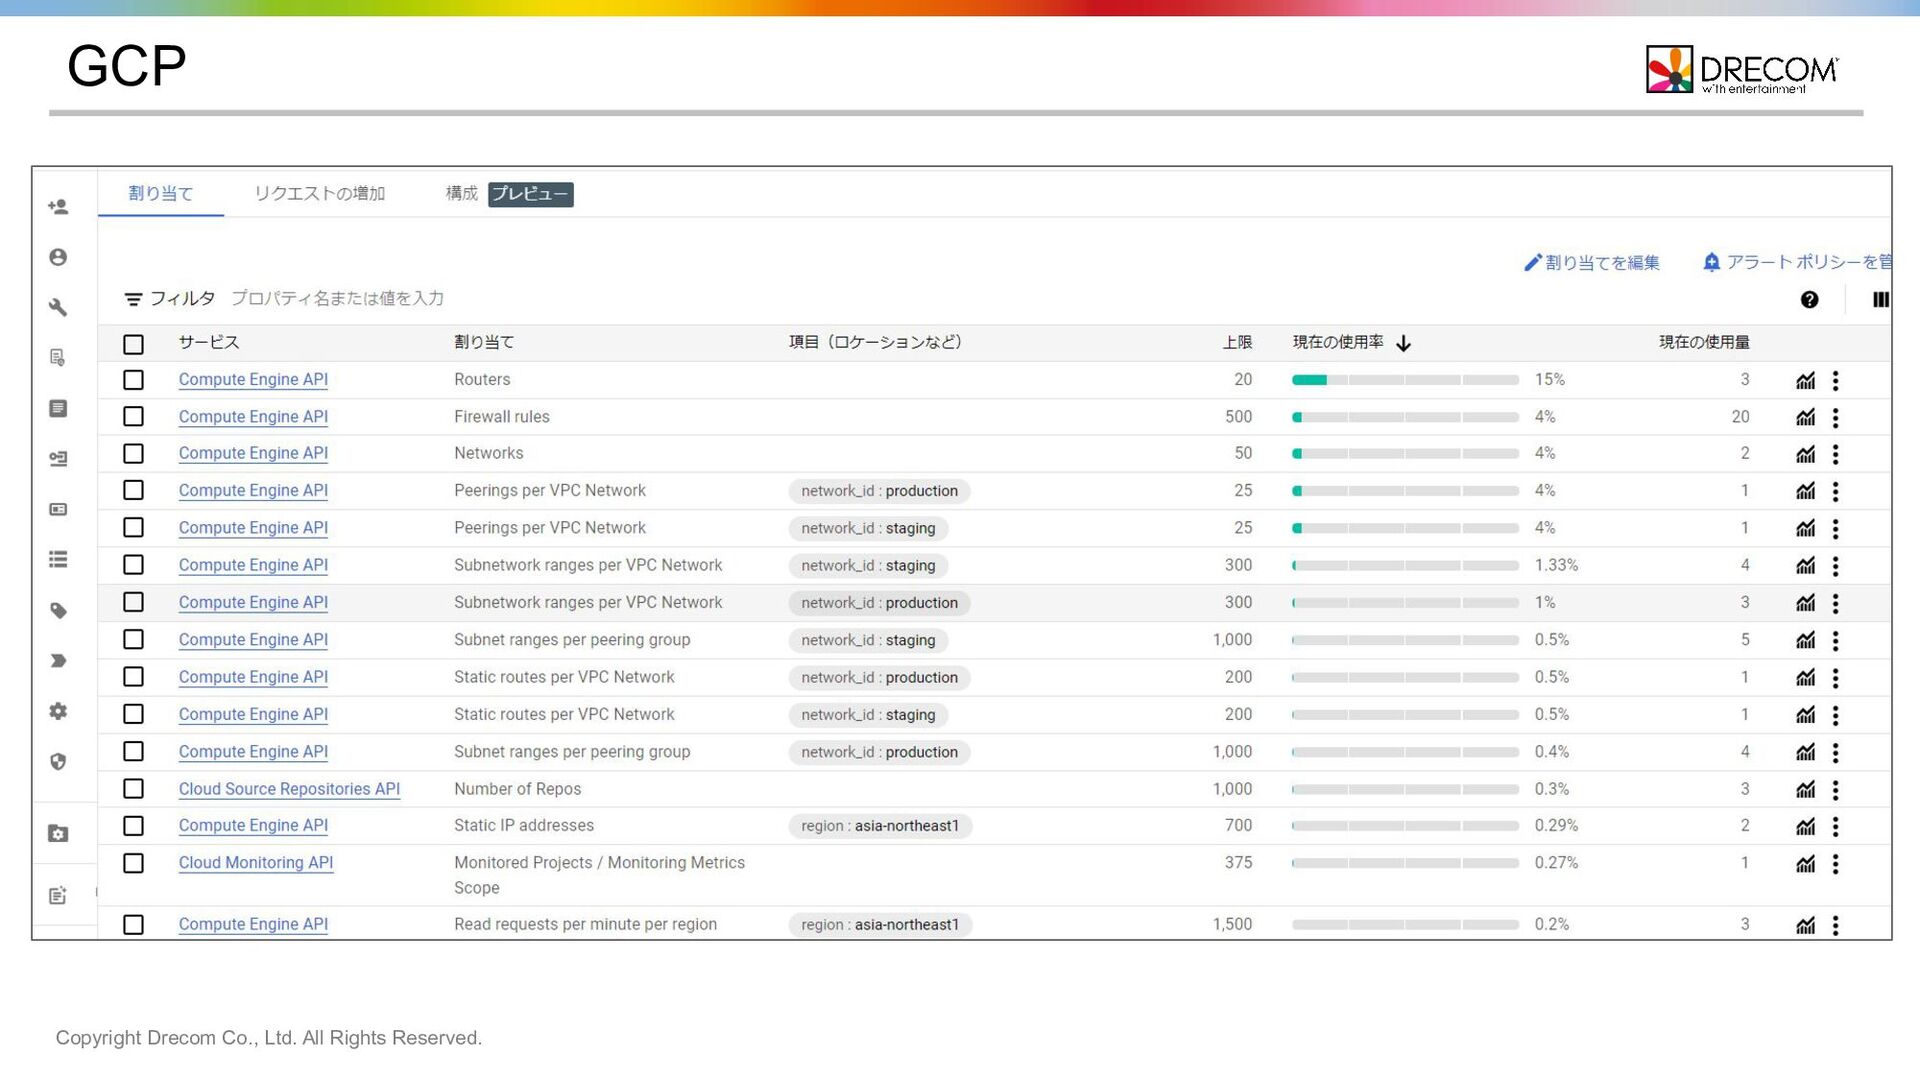Show usage chart for Networks row
The height and width of the screenshot is (1080, 1920).
[x=1805, y=454]
